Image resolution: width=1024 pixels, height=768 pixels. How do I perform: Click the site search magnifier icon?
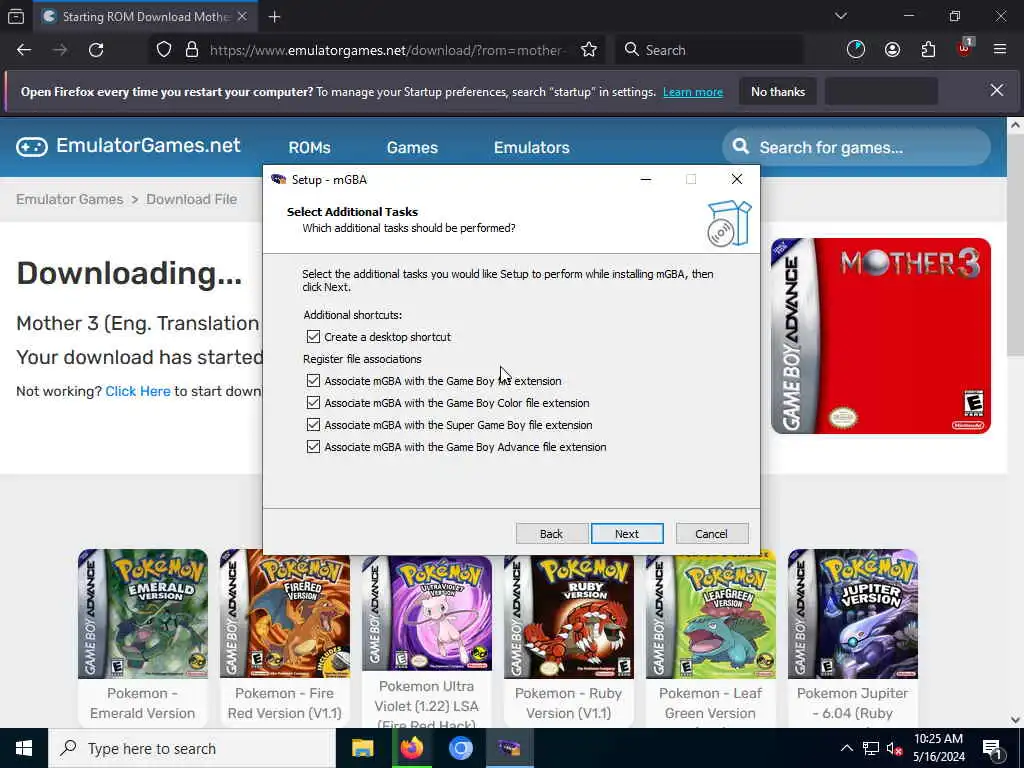741,146
